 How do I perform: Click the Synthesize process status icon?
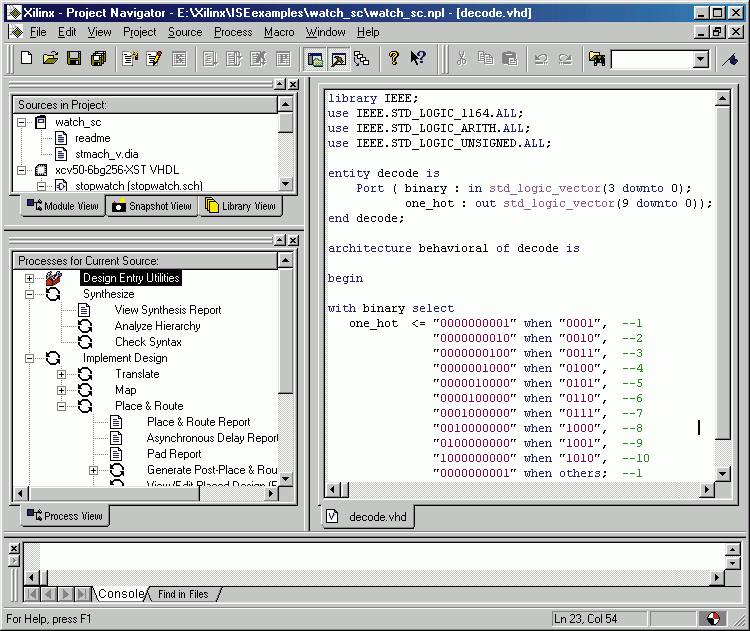point(53,294)
